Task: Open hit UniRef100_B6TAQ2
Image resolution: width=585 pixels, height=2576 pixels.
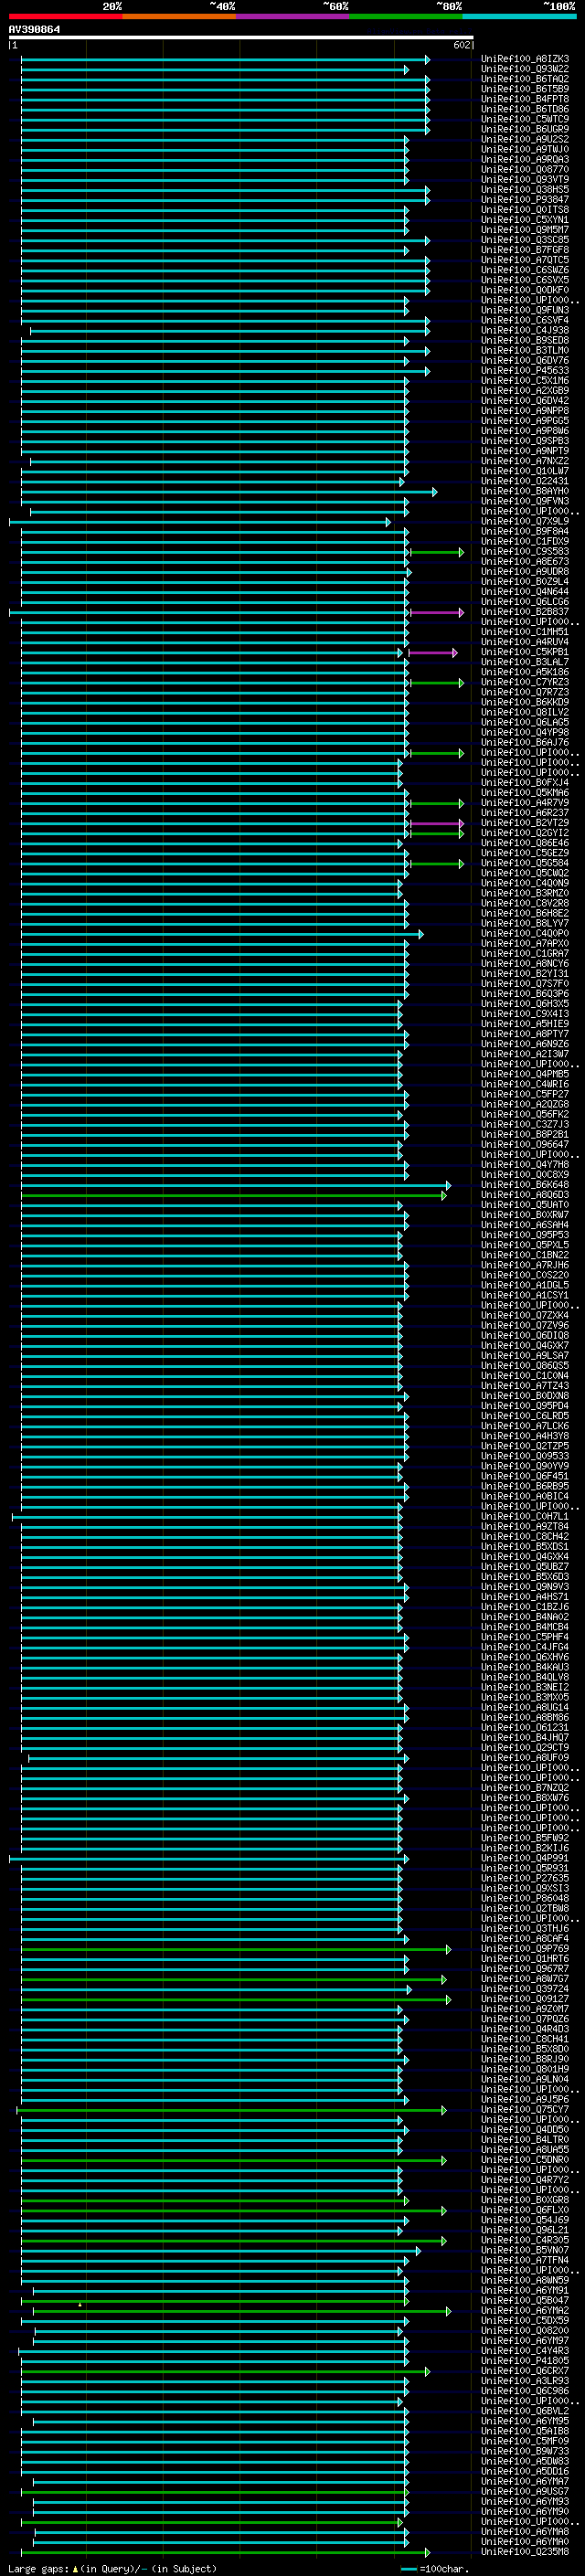Action: [525, 79]
